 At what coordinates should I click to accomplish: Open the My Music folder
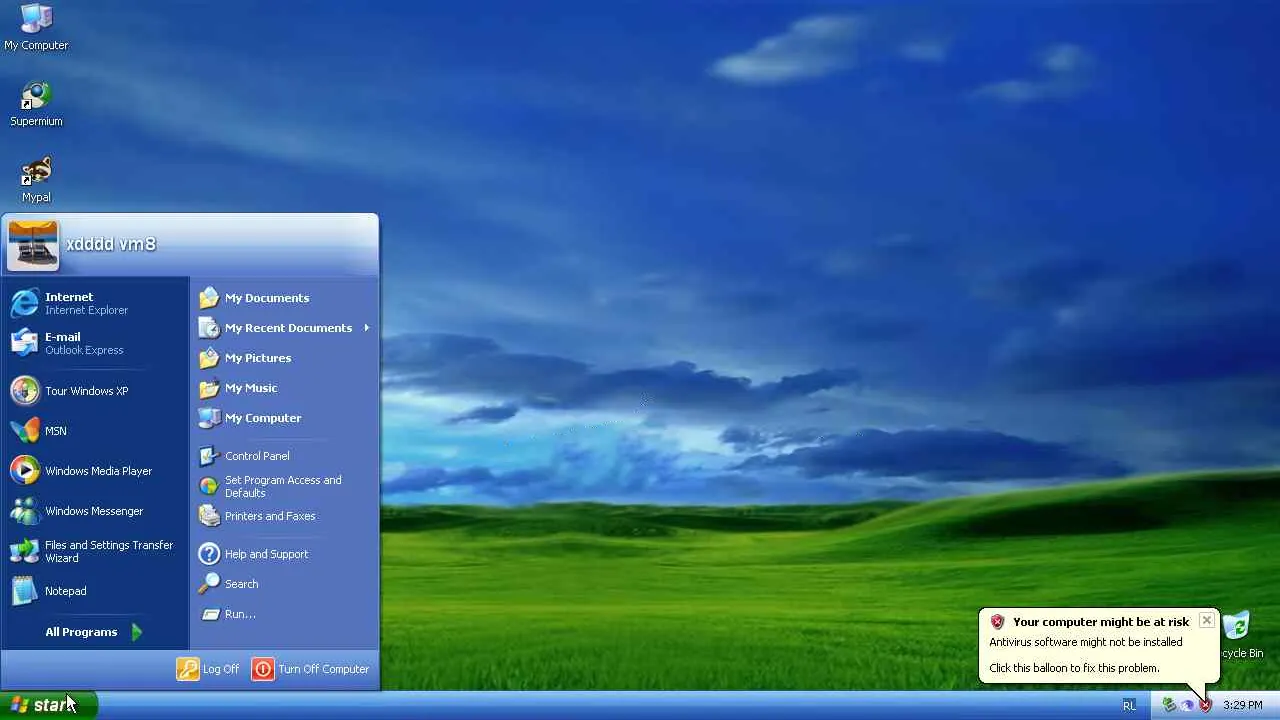(x=285, y=388)
